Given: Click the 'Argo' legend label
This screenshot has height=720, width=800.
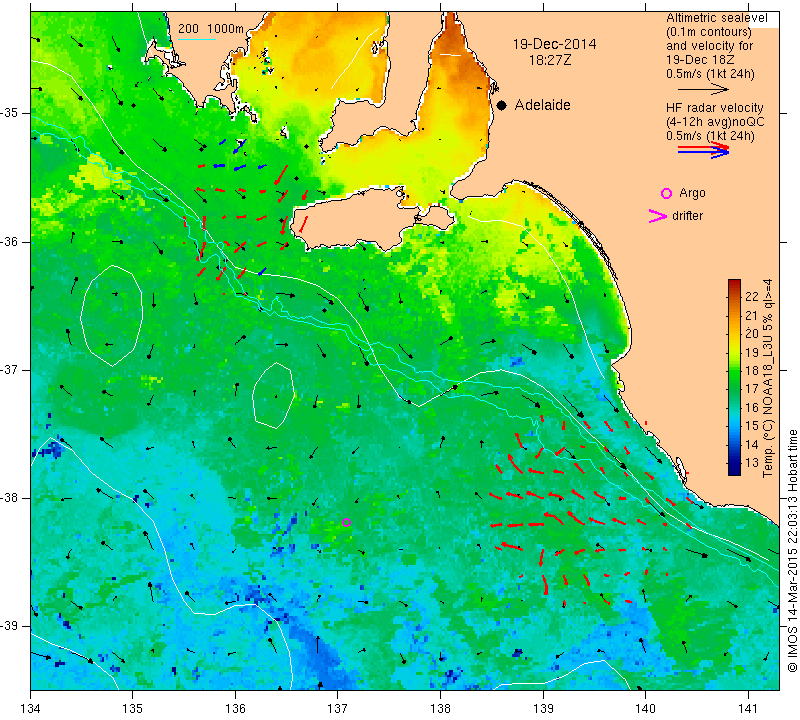Looking at the screenshot, I should click(x=692, y=193).
